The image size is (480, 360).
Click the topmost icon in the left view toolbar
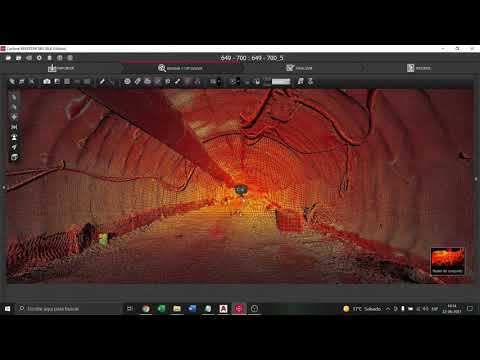click(x=14, y=97)
